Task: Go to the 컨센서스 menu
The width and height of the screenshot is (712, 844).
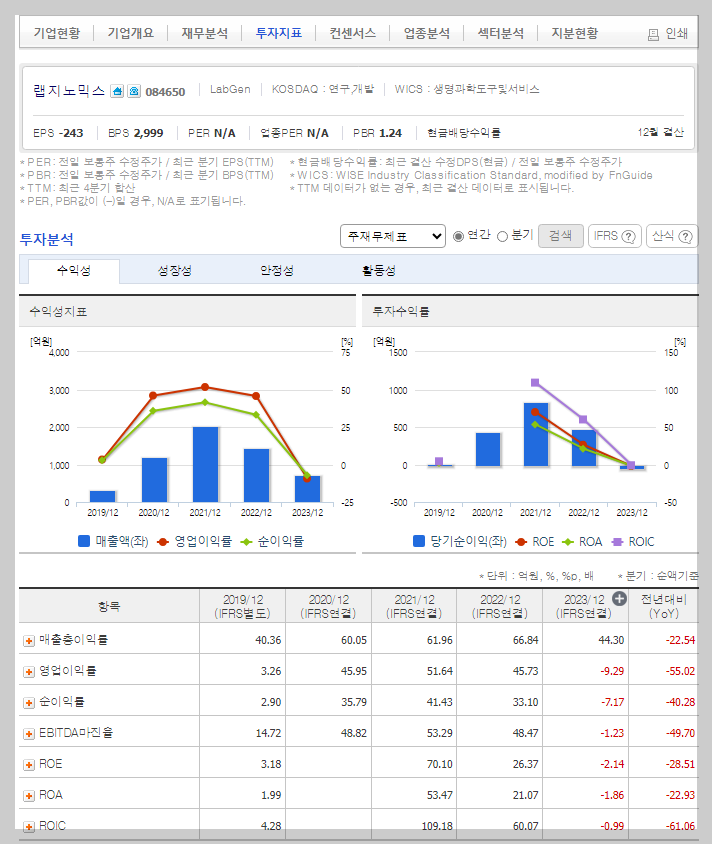Action: (353, 33)
